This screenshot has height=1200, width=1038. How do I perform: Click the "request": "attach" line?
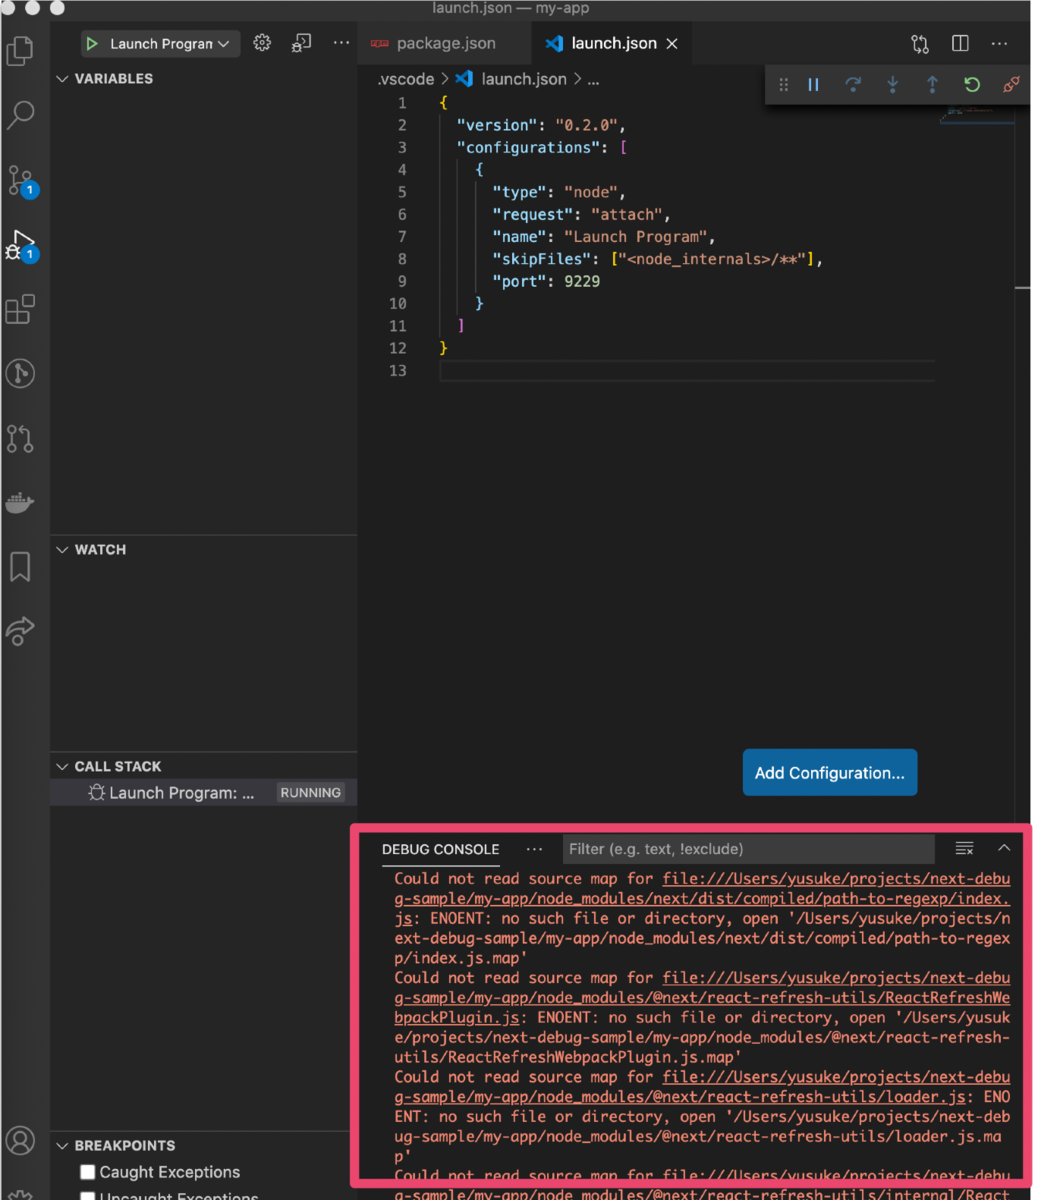pos(581,214)
